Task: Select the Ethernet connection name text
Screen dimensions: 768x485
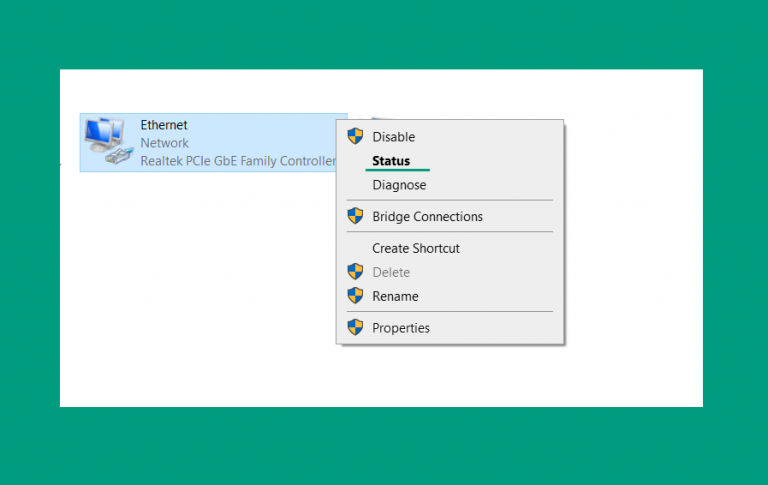Action: click(x=164, y=125)
